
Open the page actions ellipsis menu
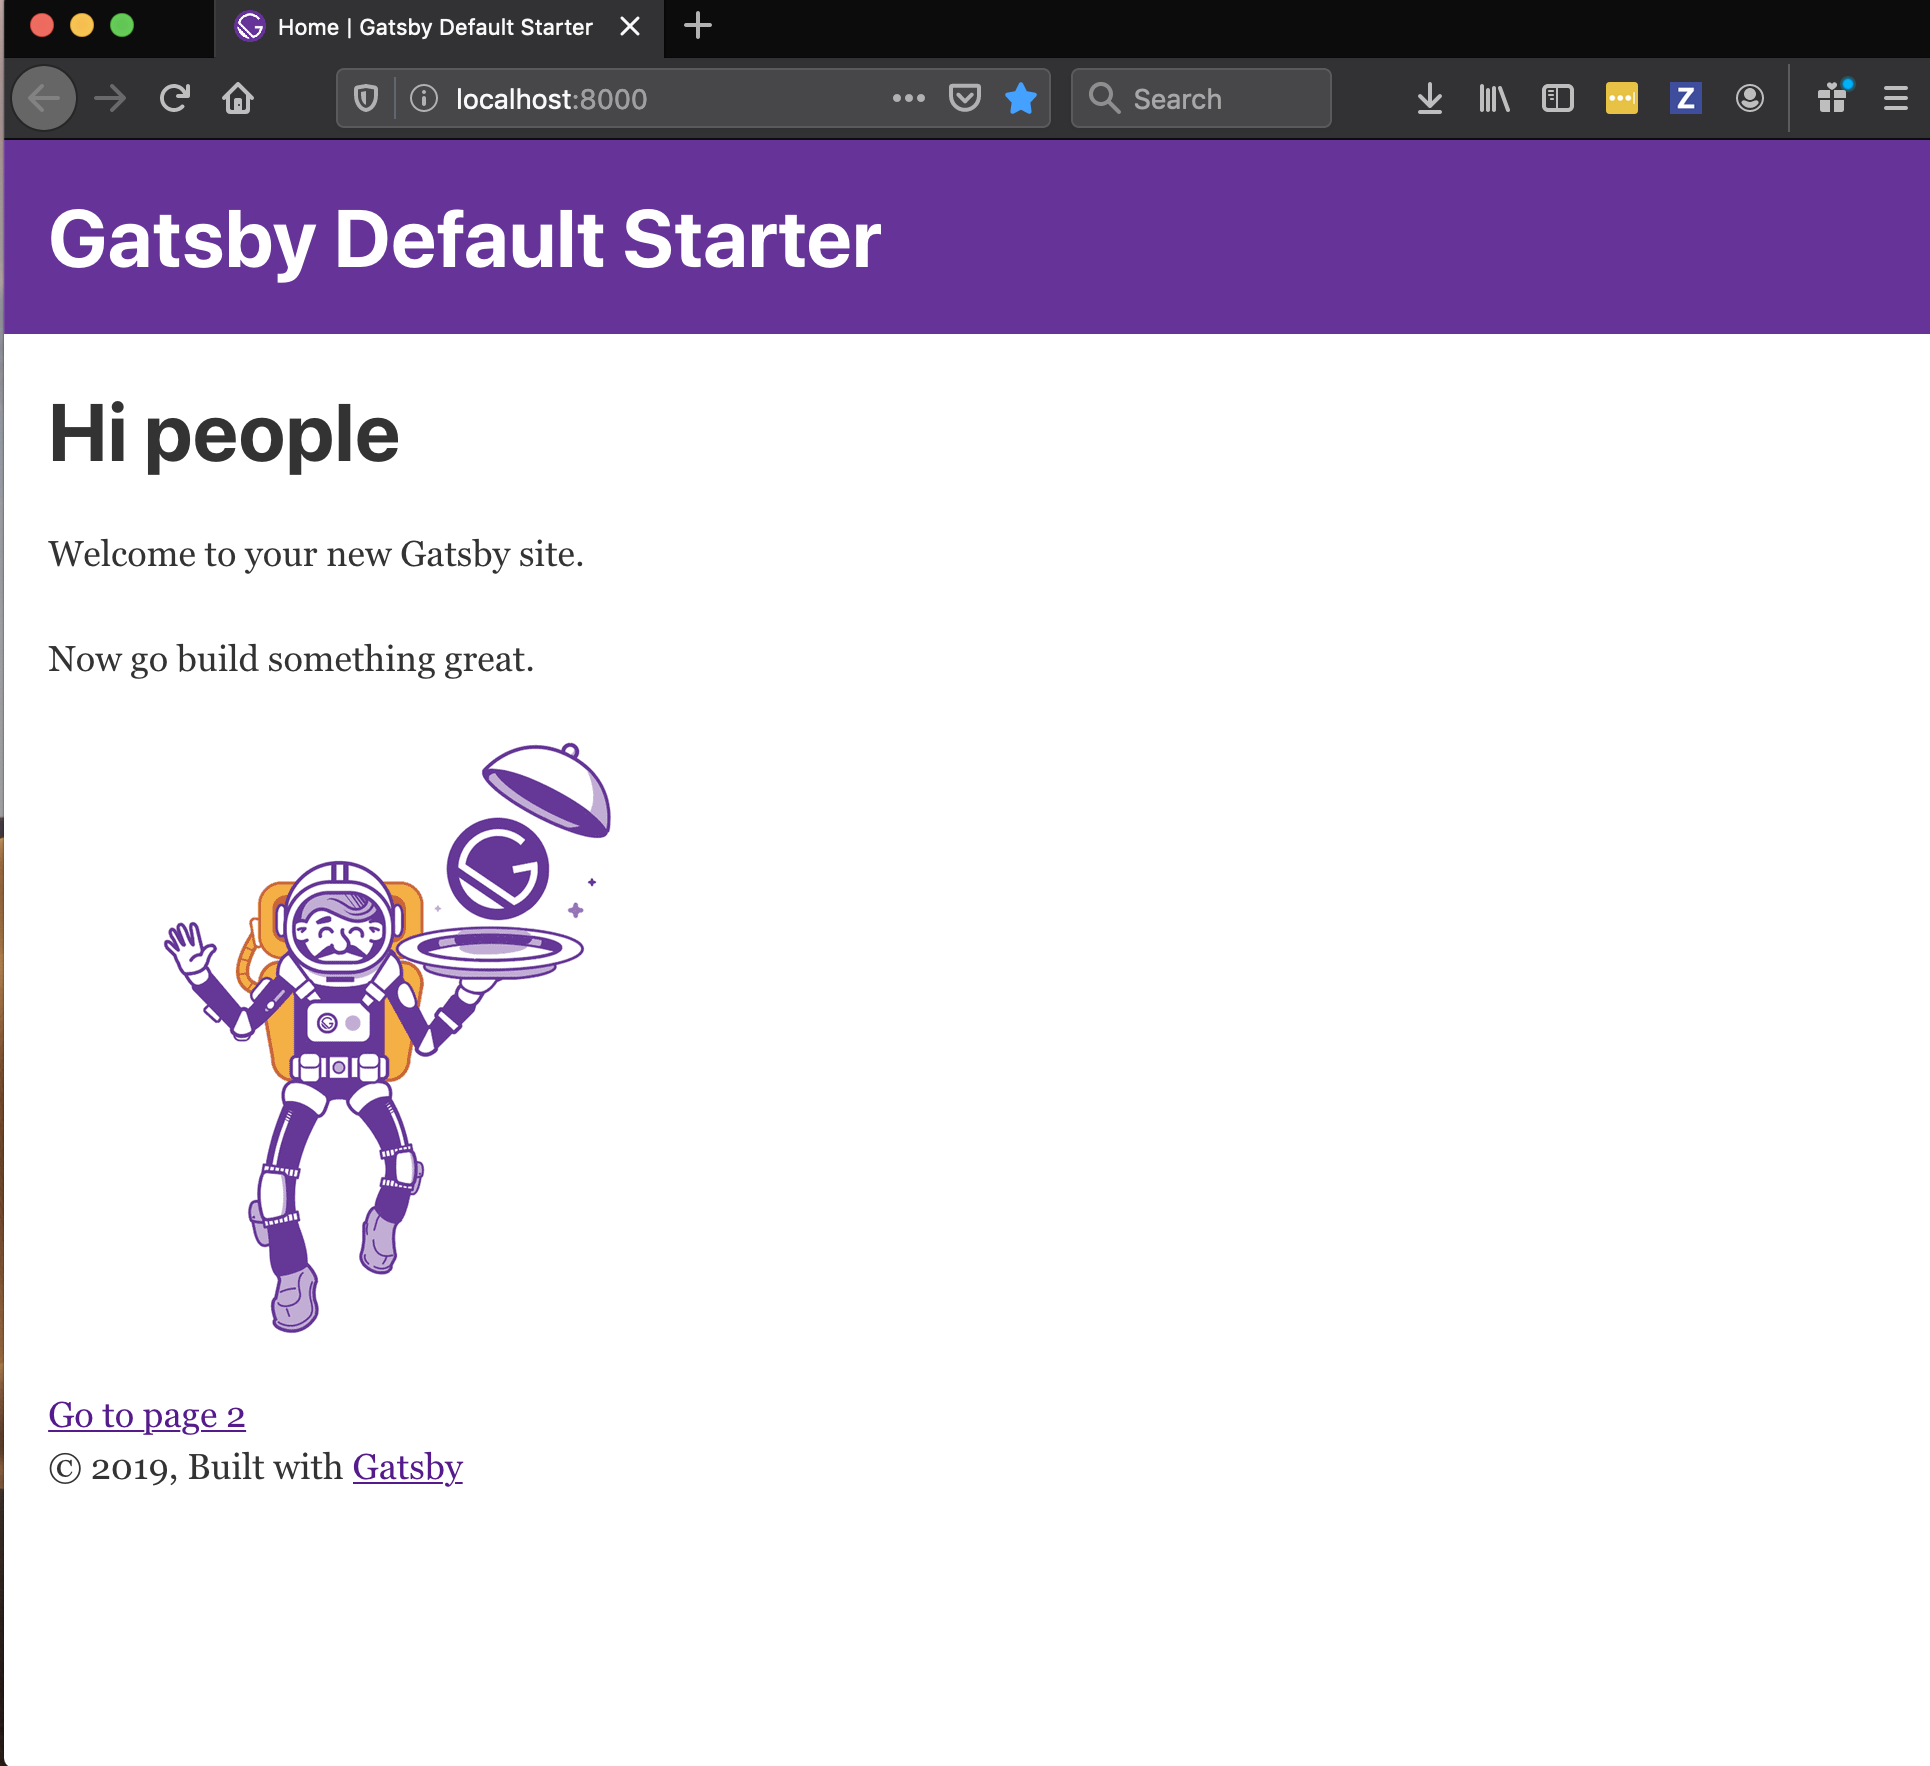pyautogui.click(x=908, y=98)
